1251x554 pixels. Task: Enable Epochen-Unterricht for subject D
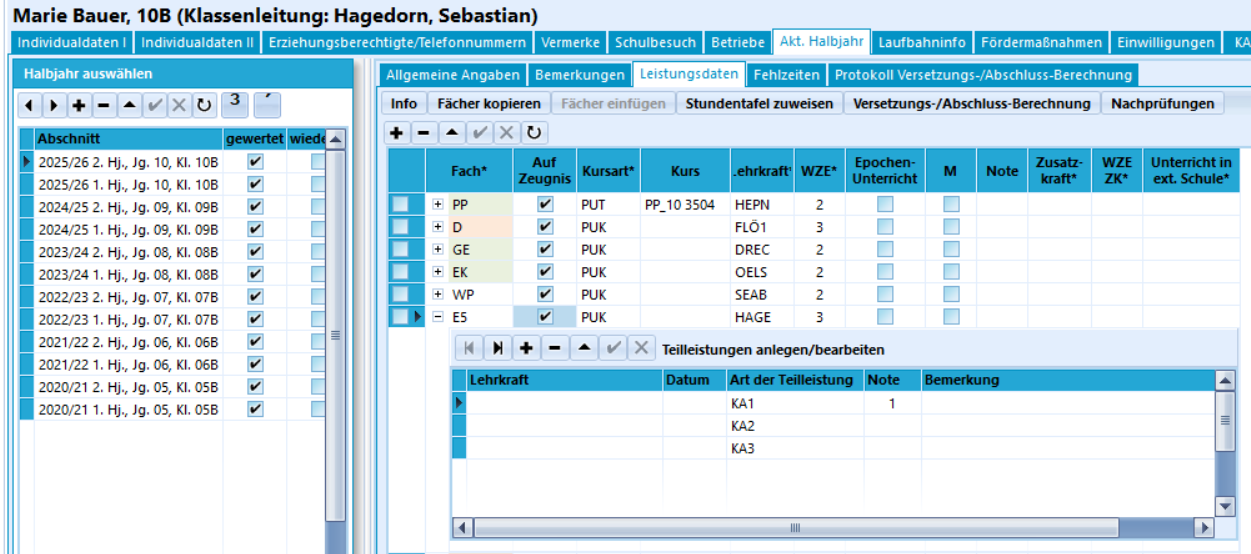[x=885, y=227]
